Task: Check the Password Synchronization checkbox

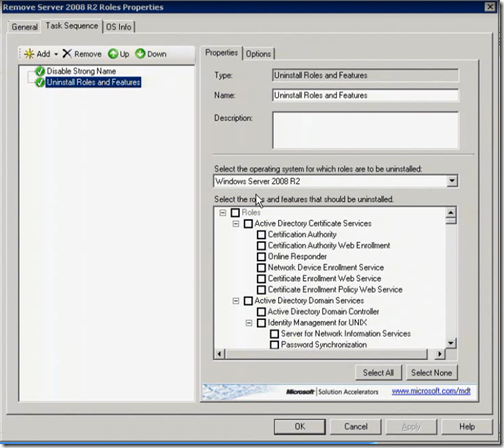Action: point(275,345)
